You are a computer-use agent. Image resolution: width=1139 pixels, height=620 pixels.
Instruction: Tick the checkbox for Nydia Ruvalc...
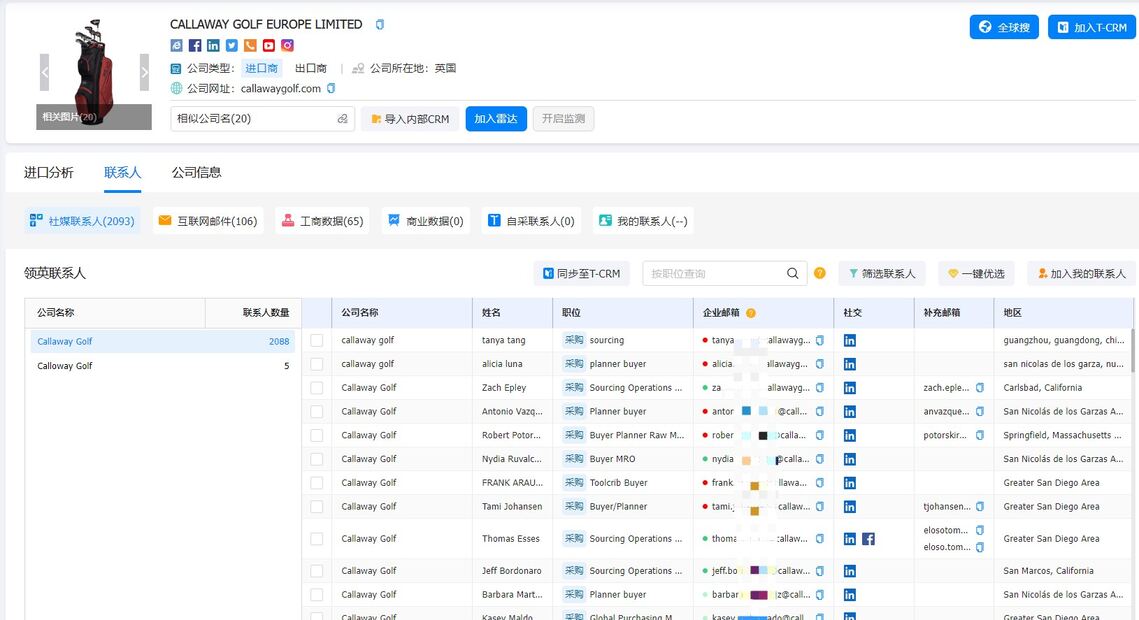pyautogui.click(x=317, y=460)
